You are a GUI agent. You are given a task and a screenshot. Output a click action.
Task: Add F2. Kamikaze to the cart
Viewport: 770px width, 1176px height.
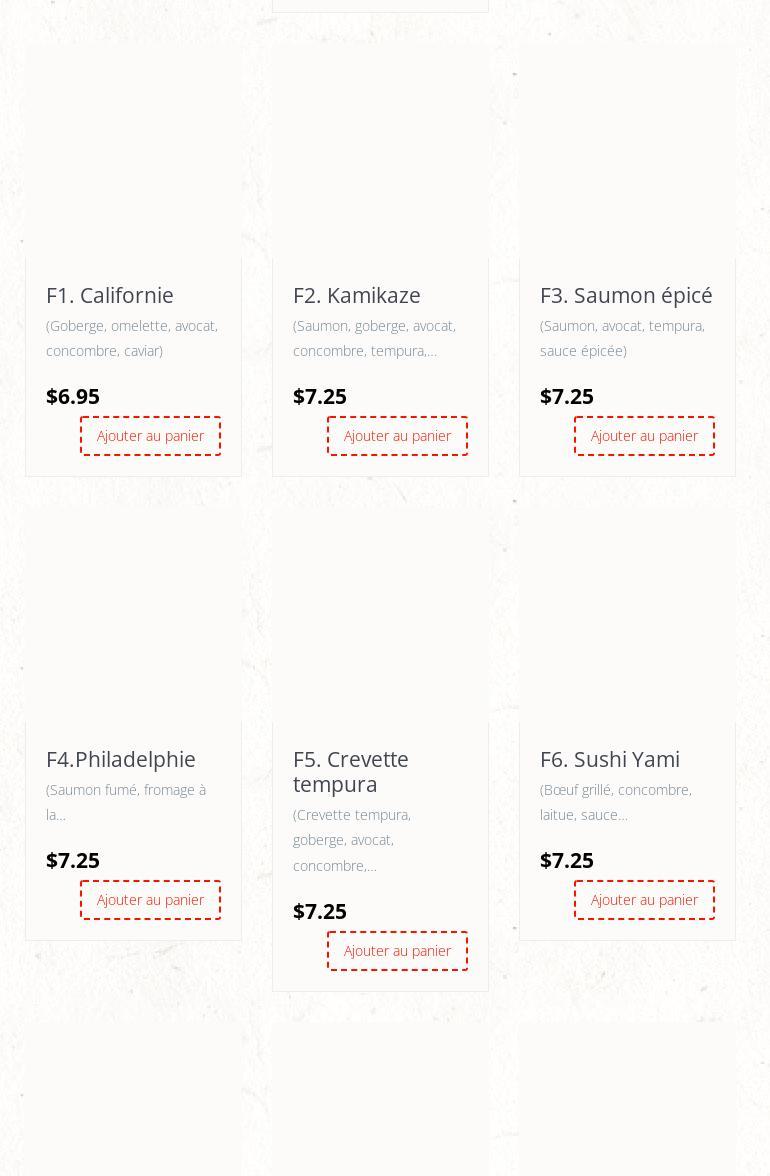click(x=397, y=436)
